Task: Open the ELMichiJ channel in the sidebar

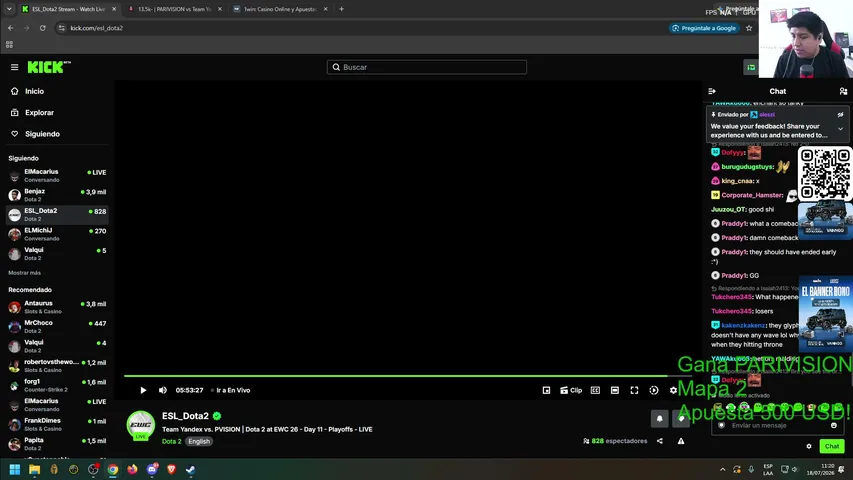Action: [x=57, y=234]
